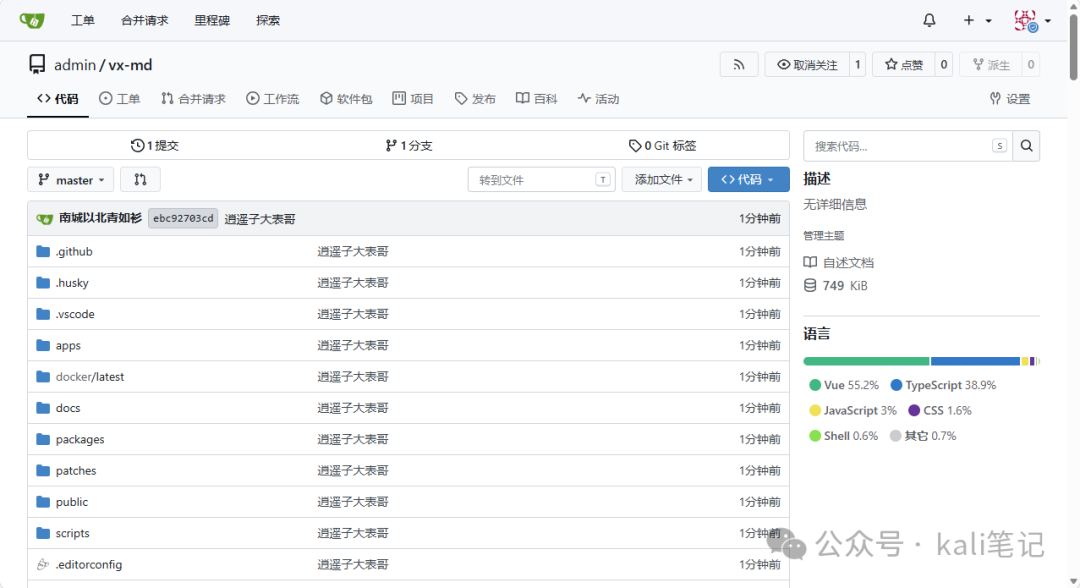
Task: Open the patches folder
Action: click(76, 470)
